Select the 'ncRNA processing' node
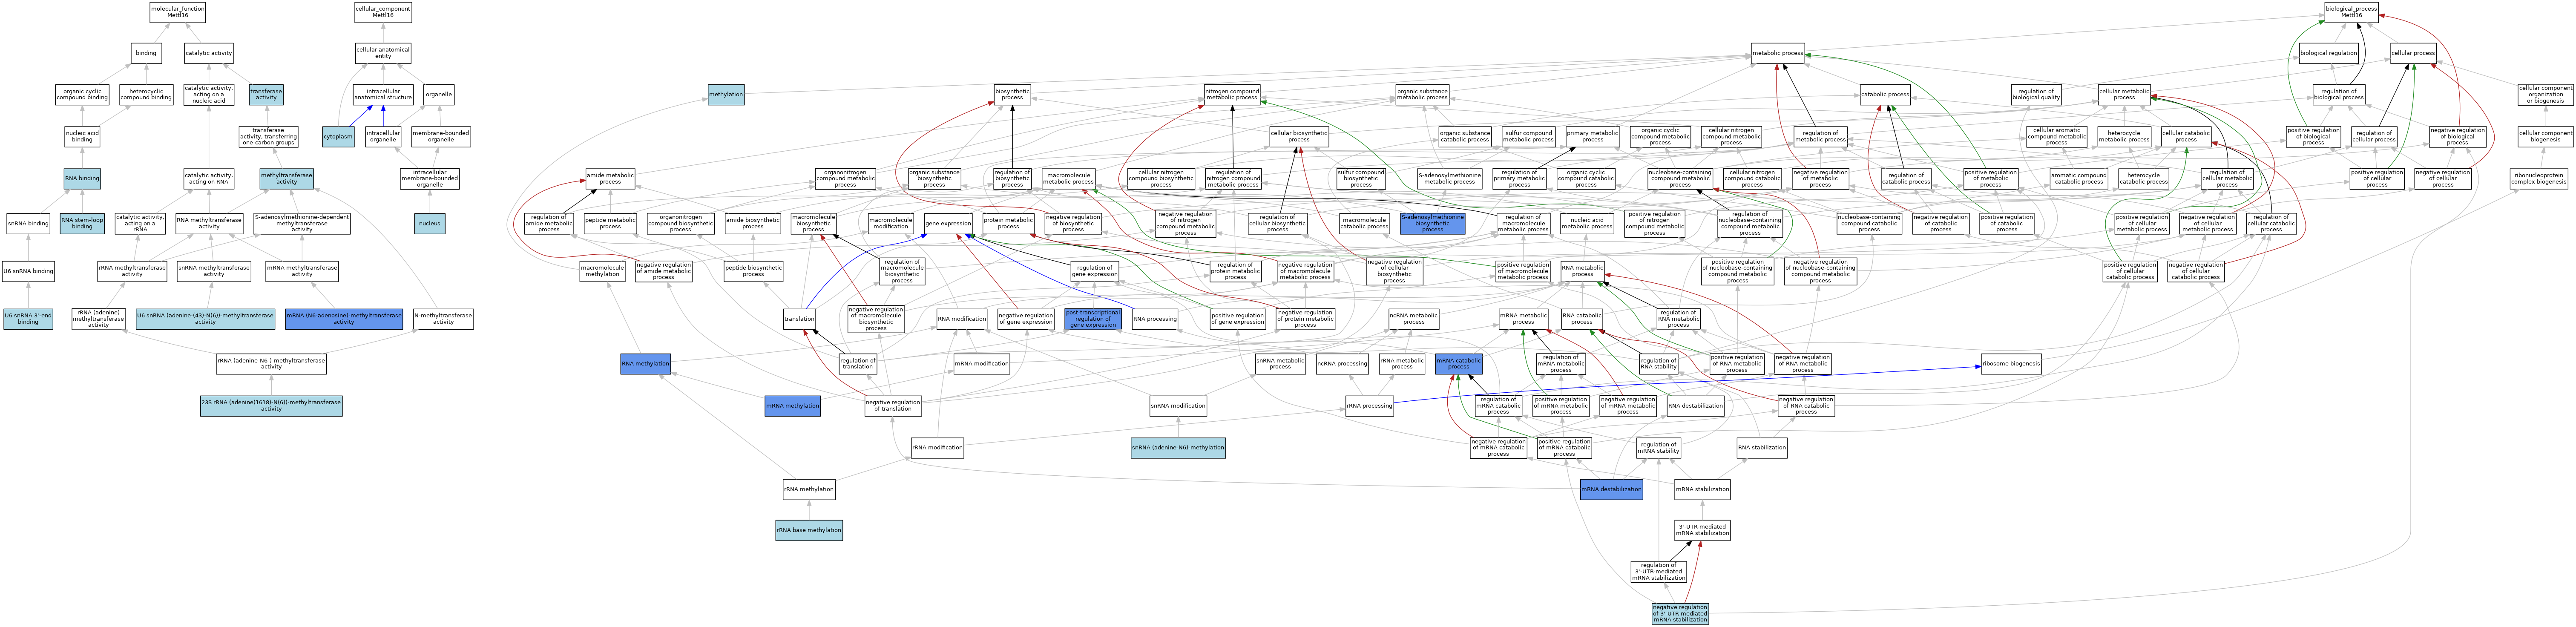 pos(1342,364)
